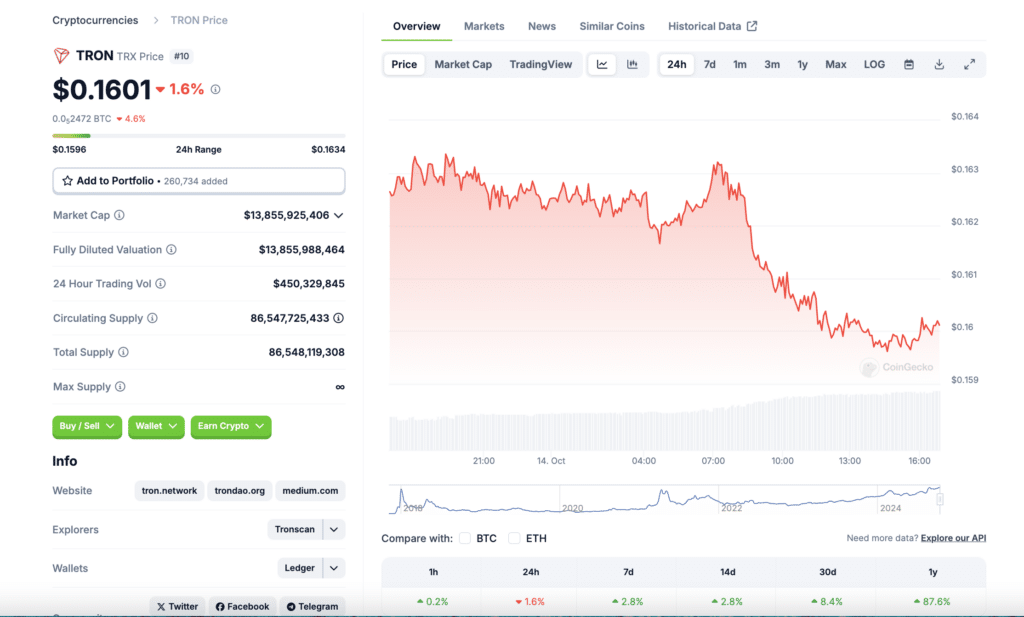Select the 24h time range

click(677, 64)
